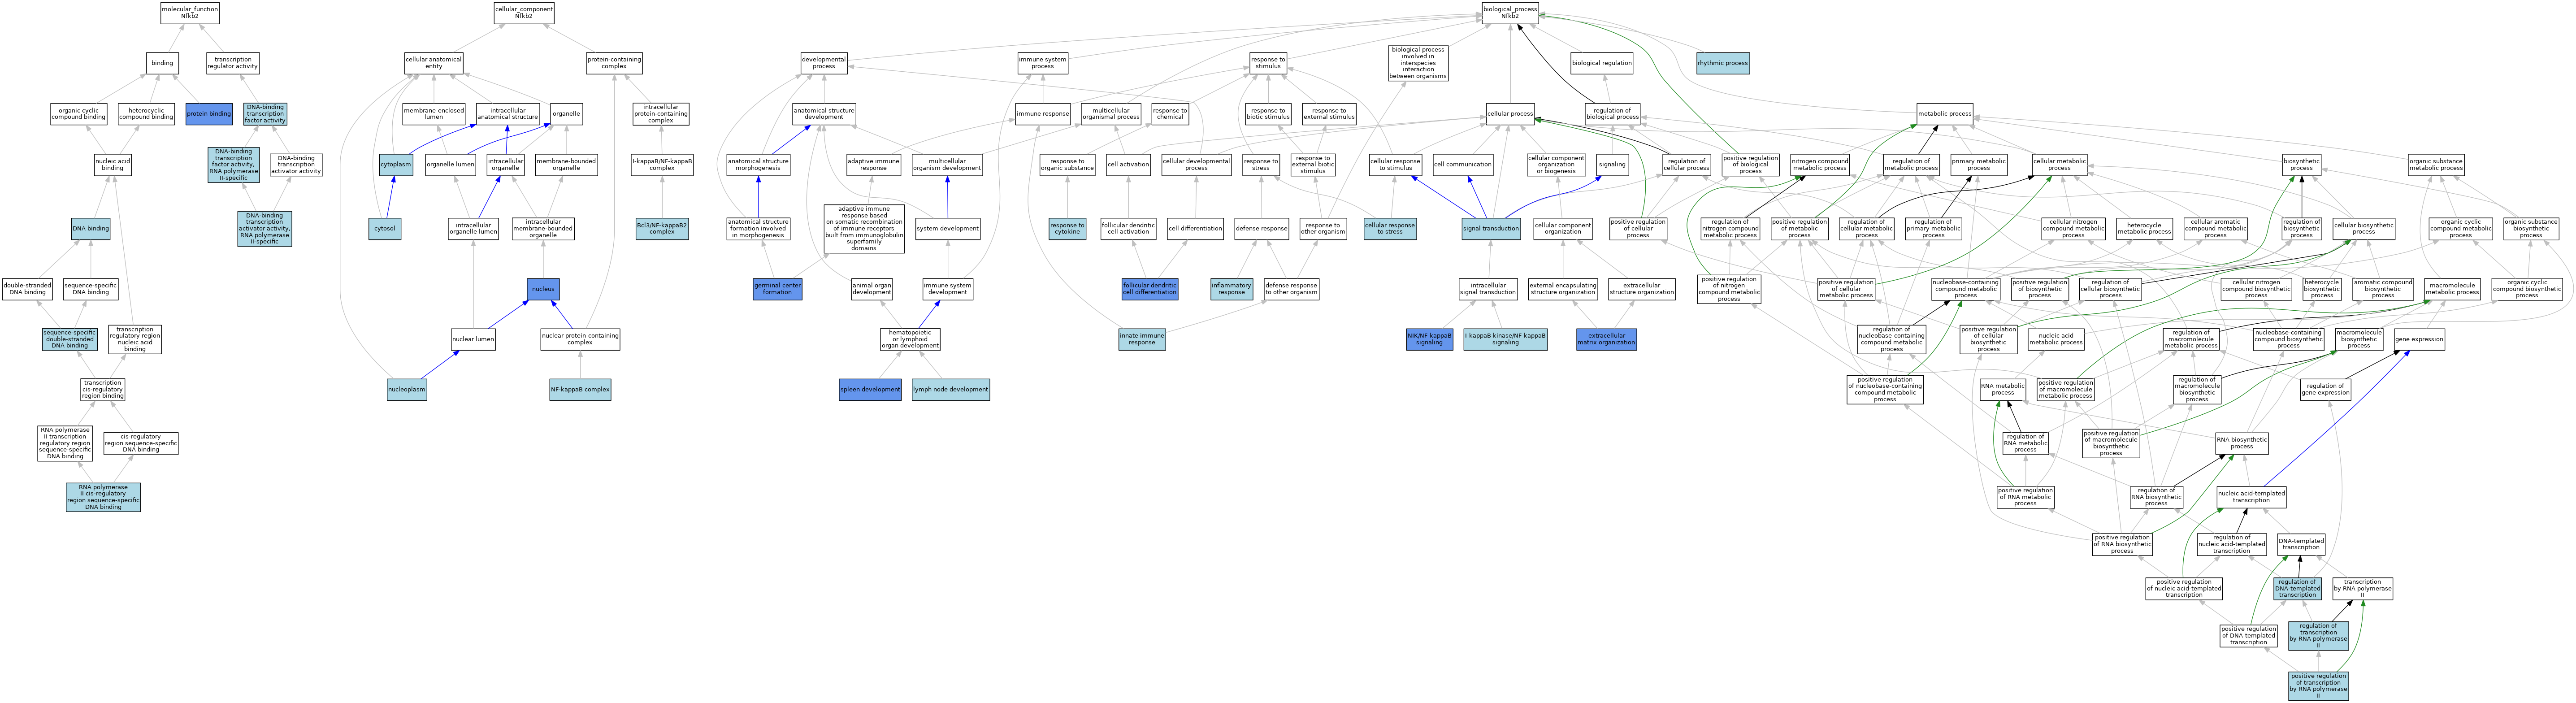The width and height of the screenshot is (2576, 703).
Task: Click the 'cell differentiation' node
Action: tap(1195, 229)
